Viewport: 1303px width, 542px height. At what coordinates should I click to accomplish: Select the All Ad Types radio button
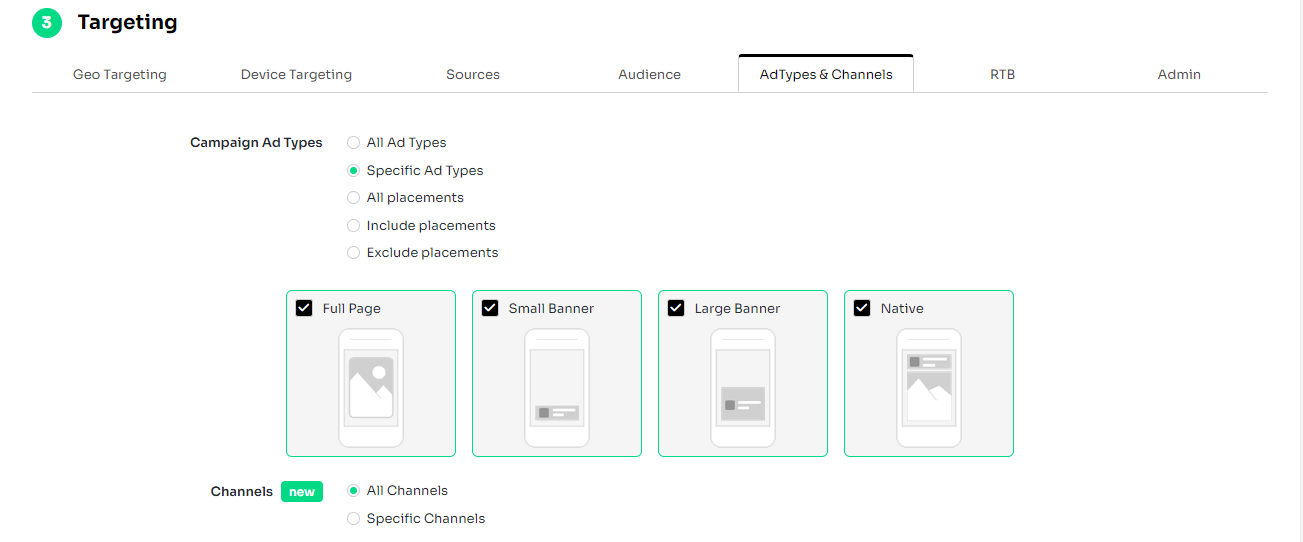pyautogui.click(x=353, y=143)
